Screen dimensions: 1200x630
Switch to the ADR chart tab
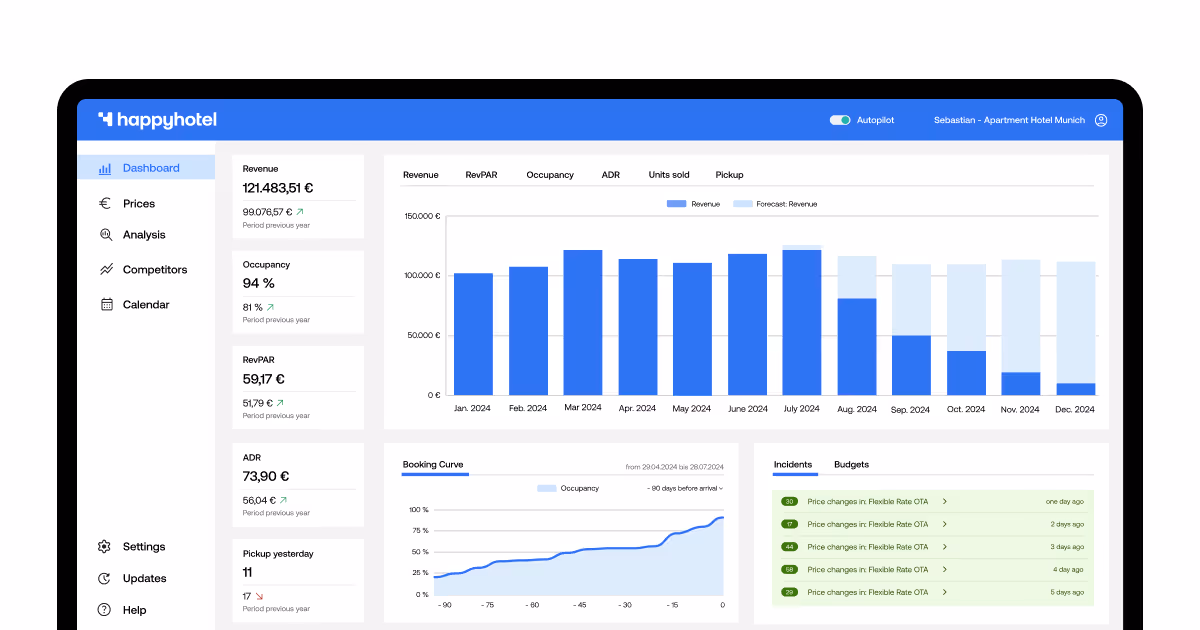coord(611,175)
